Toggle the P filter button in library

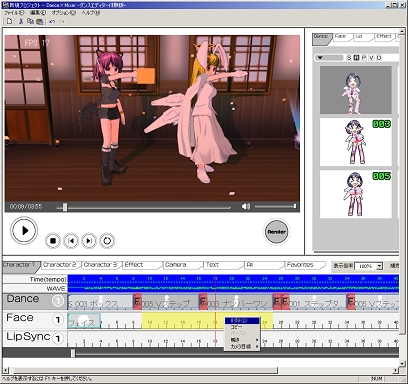pyautogui.click(x=364, y=58)
